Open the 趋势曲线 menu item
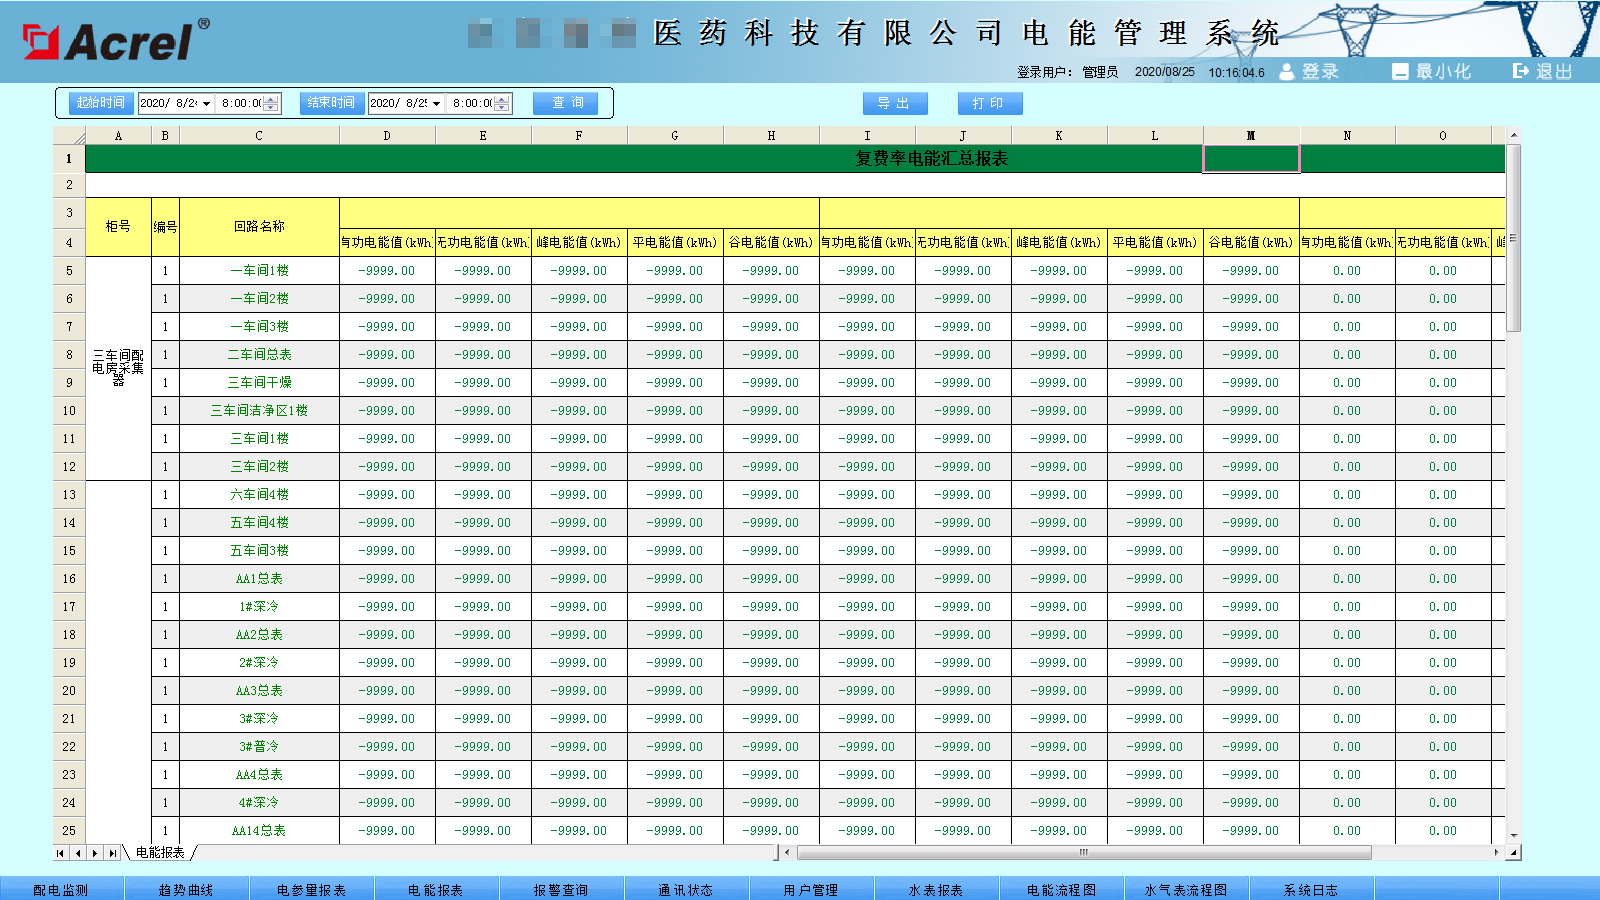This screenshot has width=1600, height=900. [186, 889]
